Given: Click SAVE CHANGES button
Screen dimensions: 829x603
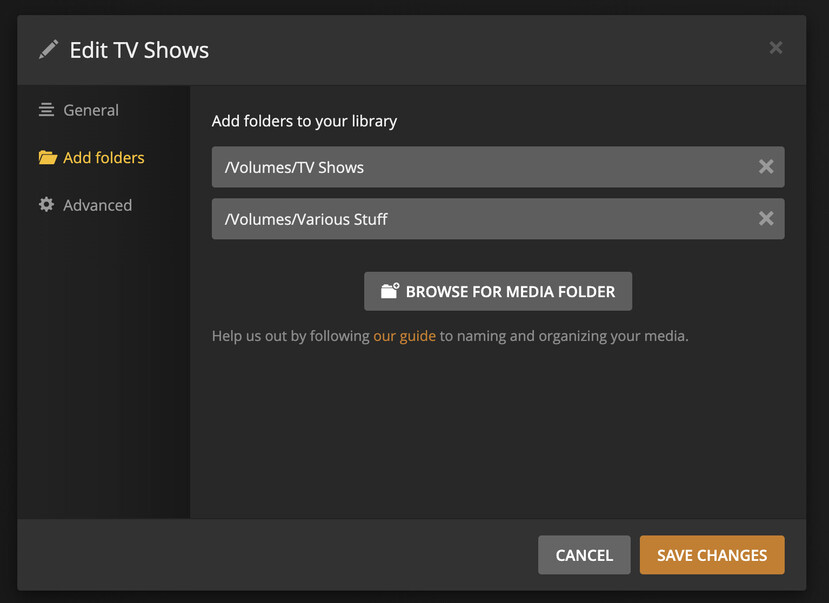Looking at the screenshot, I should coord(712,555).
